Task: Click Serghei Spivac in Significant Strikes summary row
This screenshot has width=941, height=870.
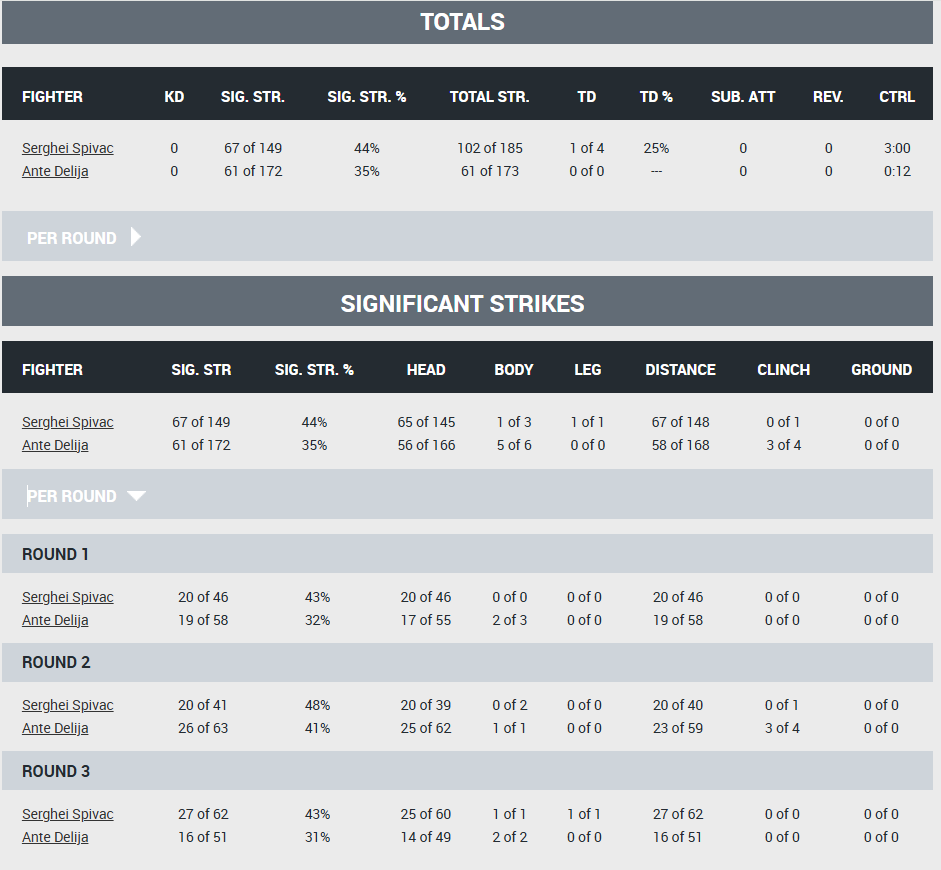Action: tap(68, 422)
